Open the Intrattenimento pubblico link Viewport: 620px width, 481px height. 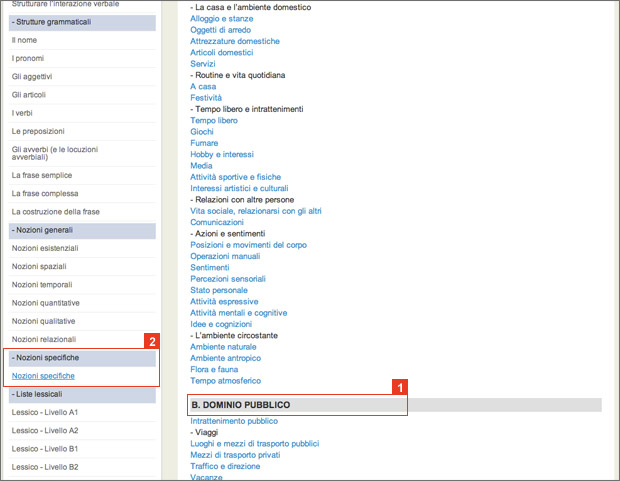(x=234, y=421)
